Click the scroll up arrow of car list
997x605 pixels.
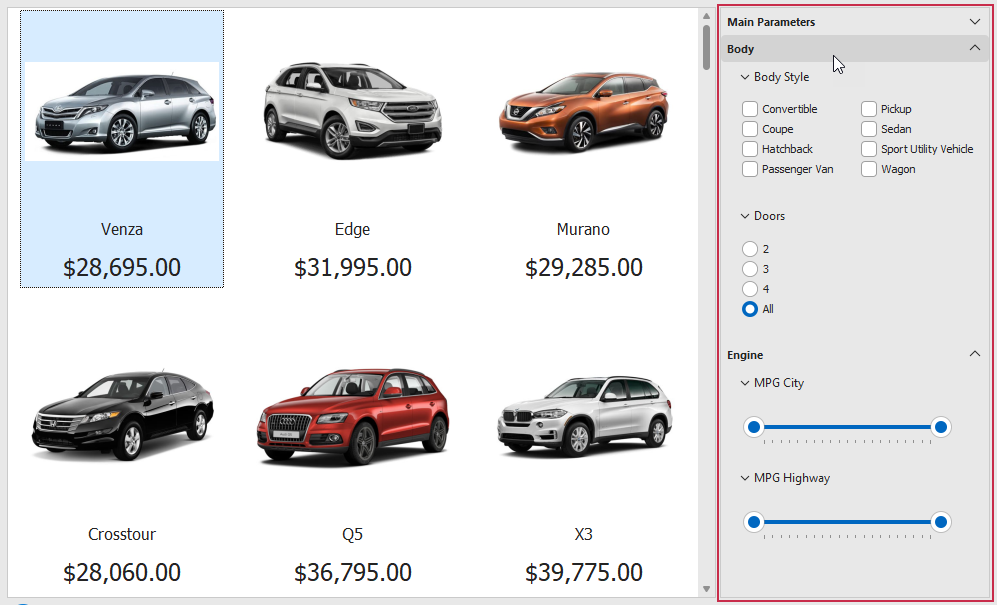pyautogui.click(x=706, y=15)
